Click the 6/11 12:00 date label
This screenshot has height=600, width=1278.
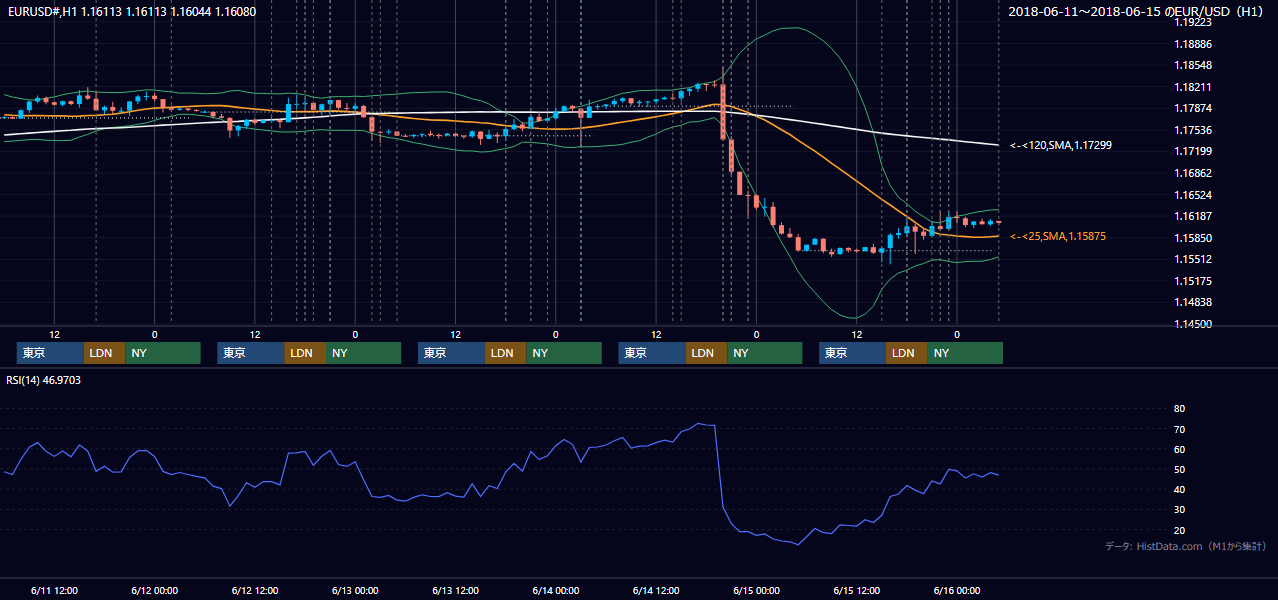[55, 591]
